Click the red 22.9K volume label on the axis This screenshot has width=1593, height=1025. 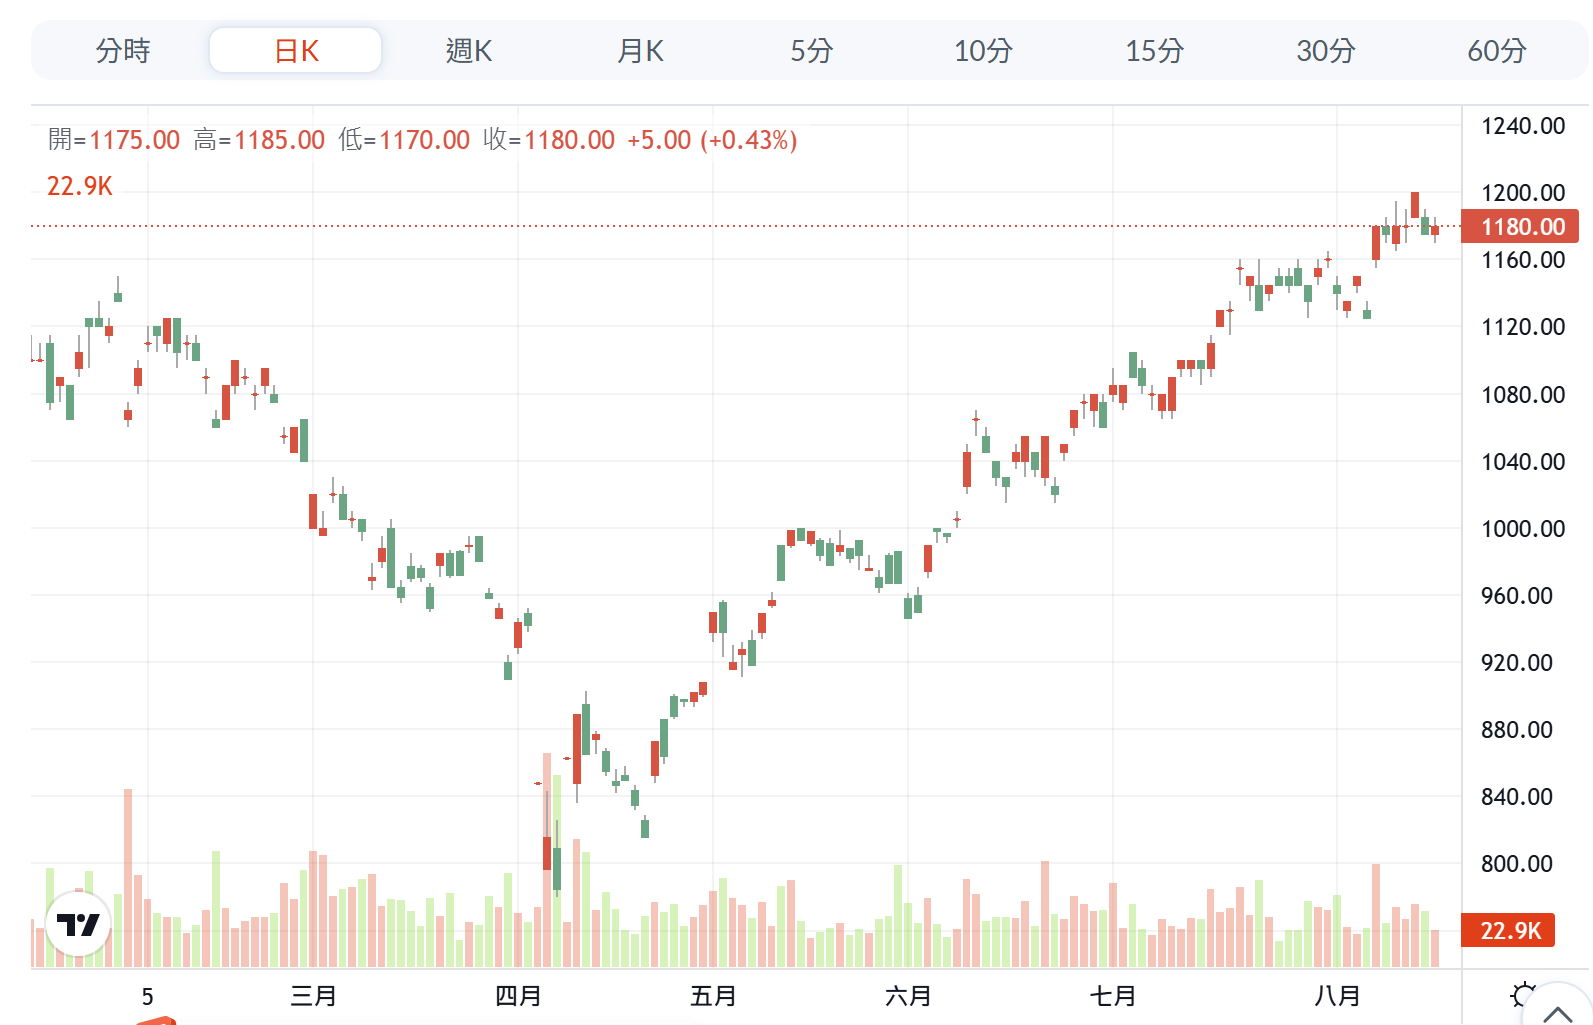(1509, 931)
